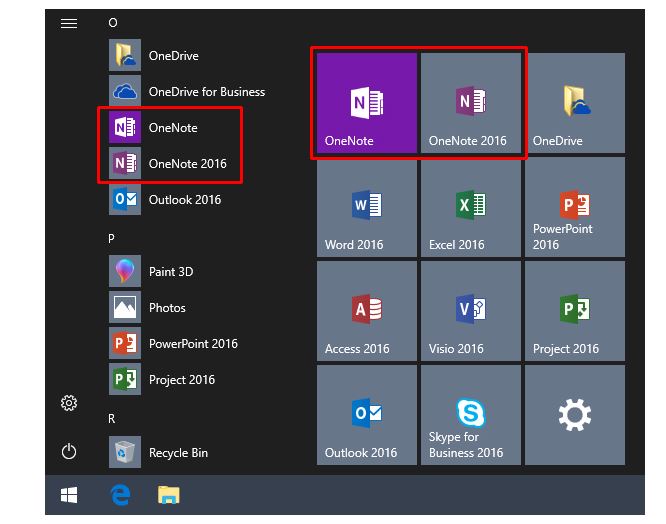Open the Outlook 2016 tile

point(367,415)
